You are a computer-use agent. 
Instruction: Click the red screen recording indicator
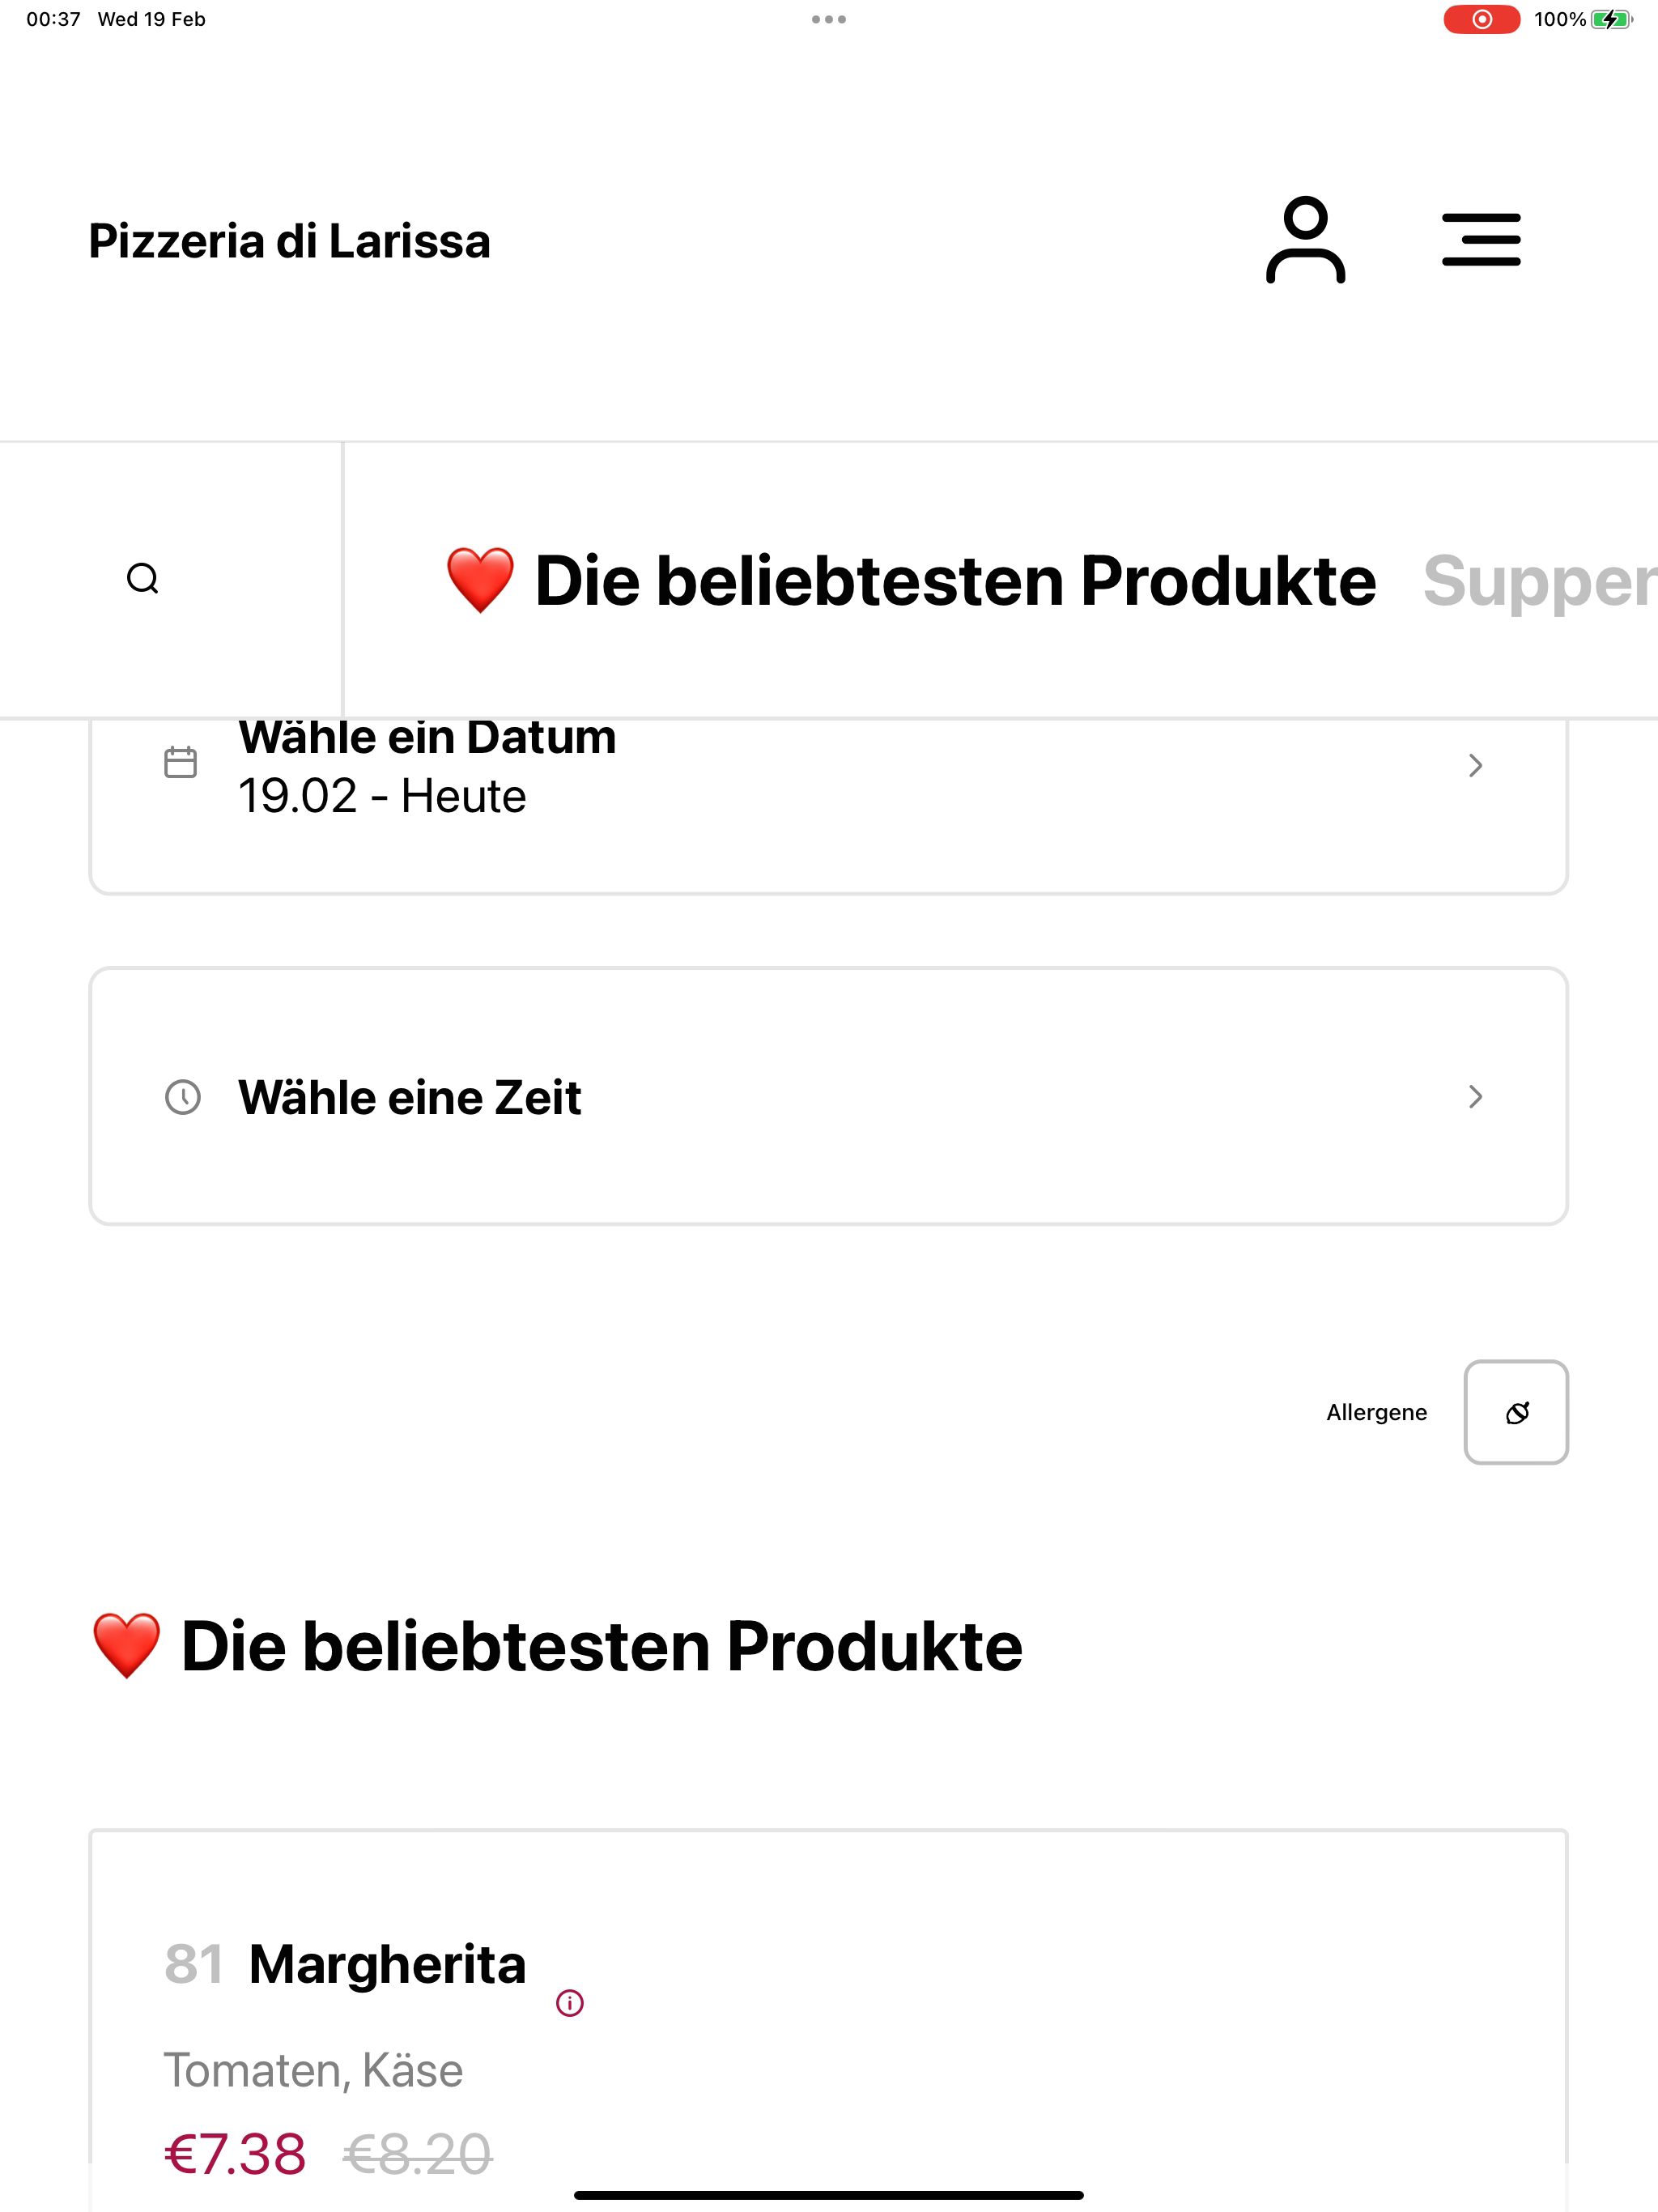click(1482, 19)
